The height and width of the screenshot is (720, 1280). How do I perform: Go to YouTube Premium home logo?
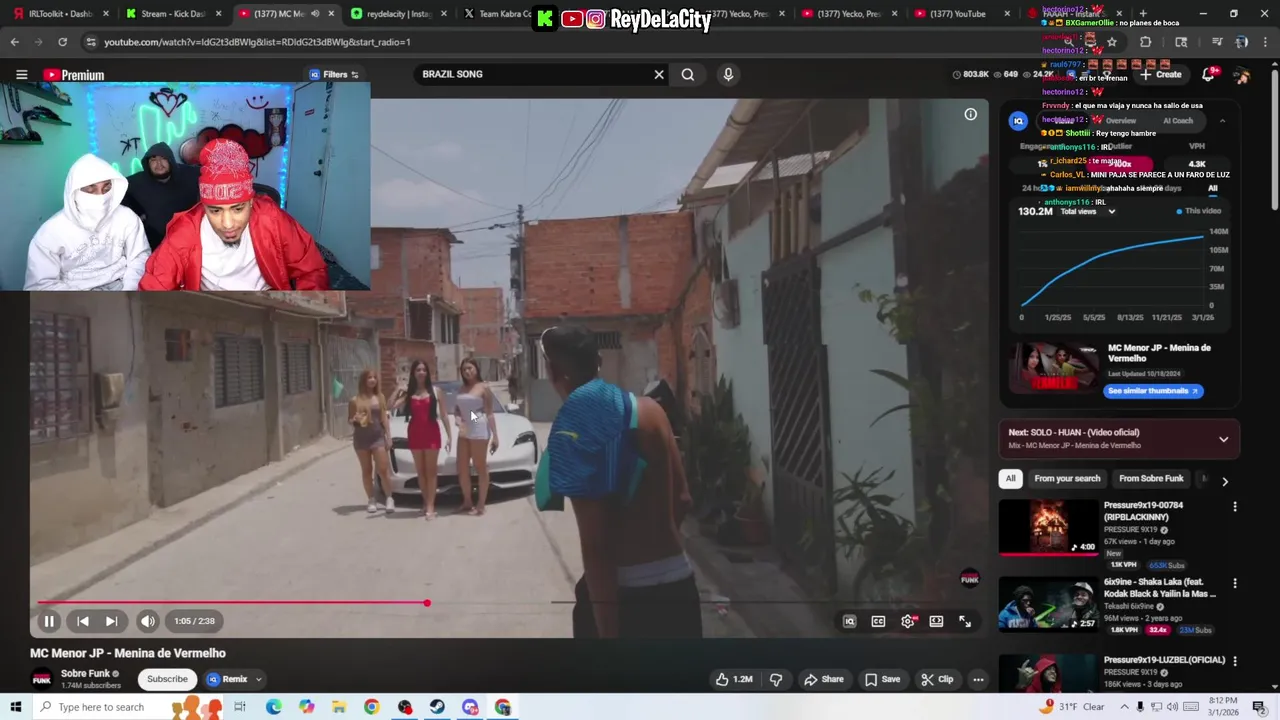click(73, 75)
